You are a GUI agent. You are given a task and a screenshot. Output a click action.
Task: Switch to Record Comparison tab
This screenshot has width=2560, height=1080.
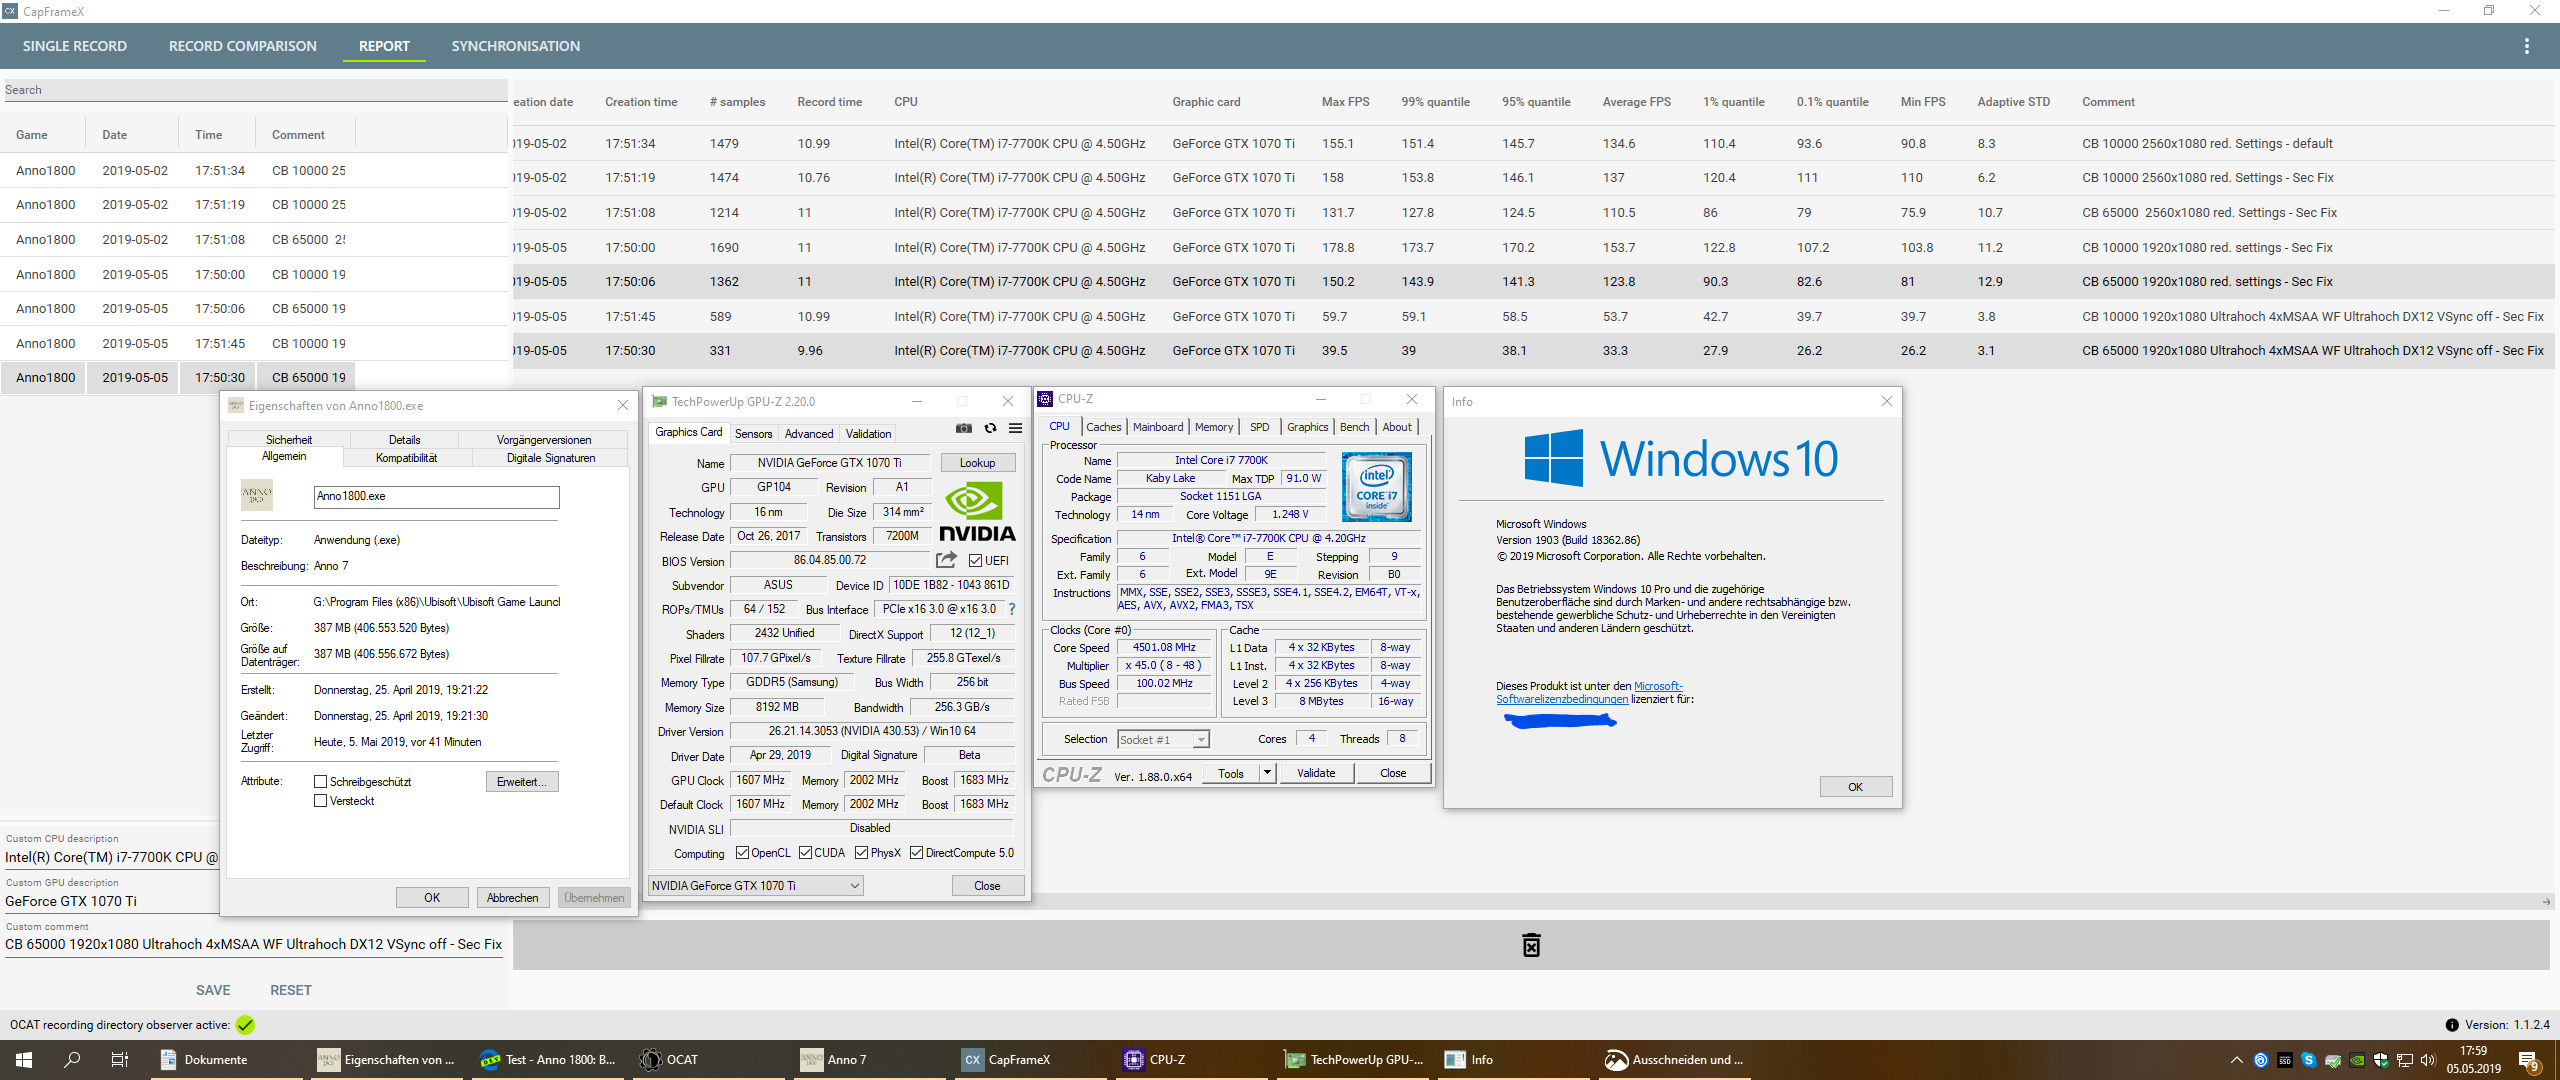coord(242,46)
